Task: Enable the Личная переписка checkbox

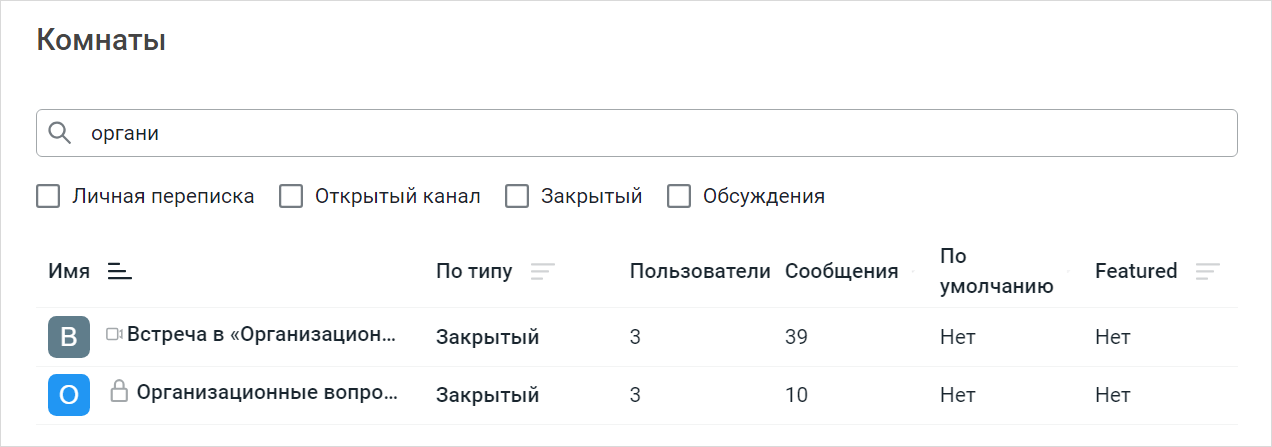Action: point(48,196)
